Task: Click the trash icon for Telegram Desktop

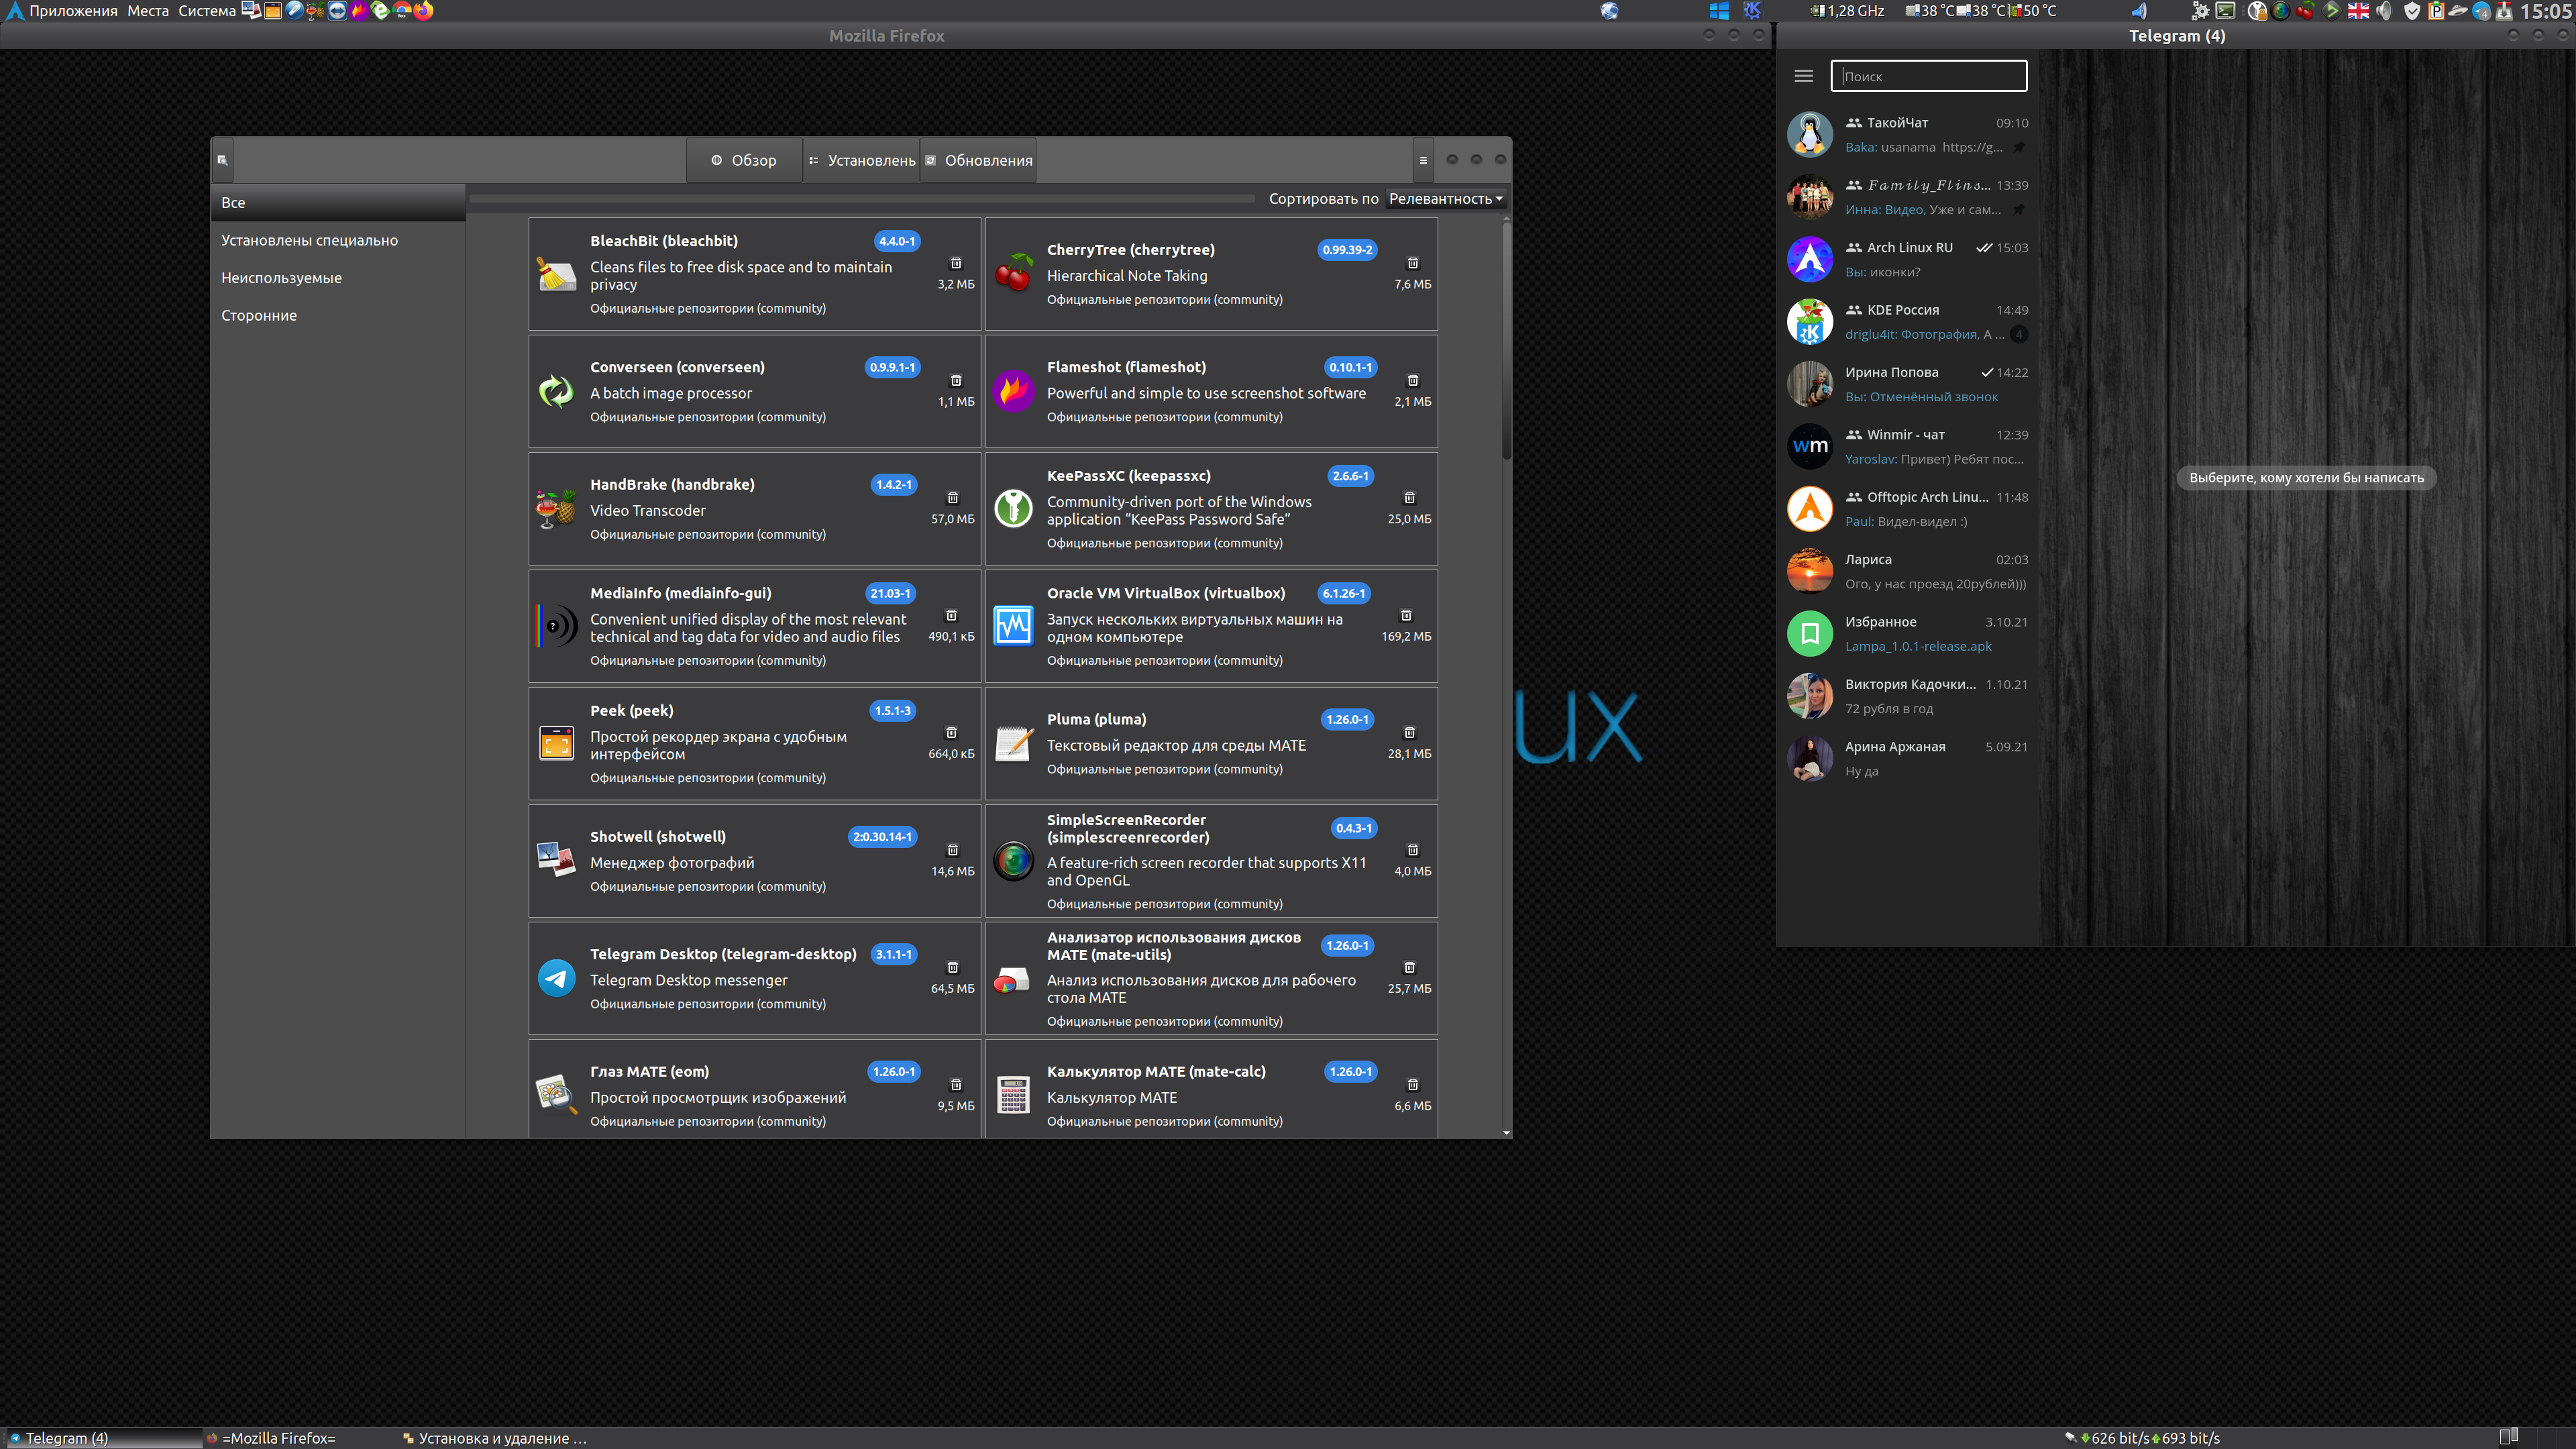Action: point(953,967)
